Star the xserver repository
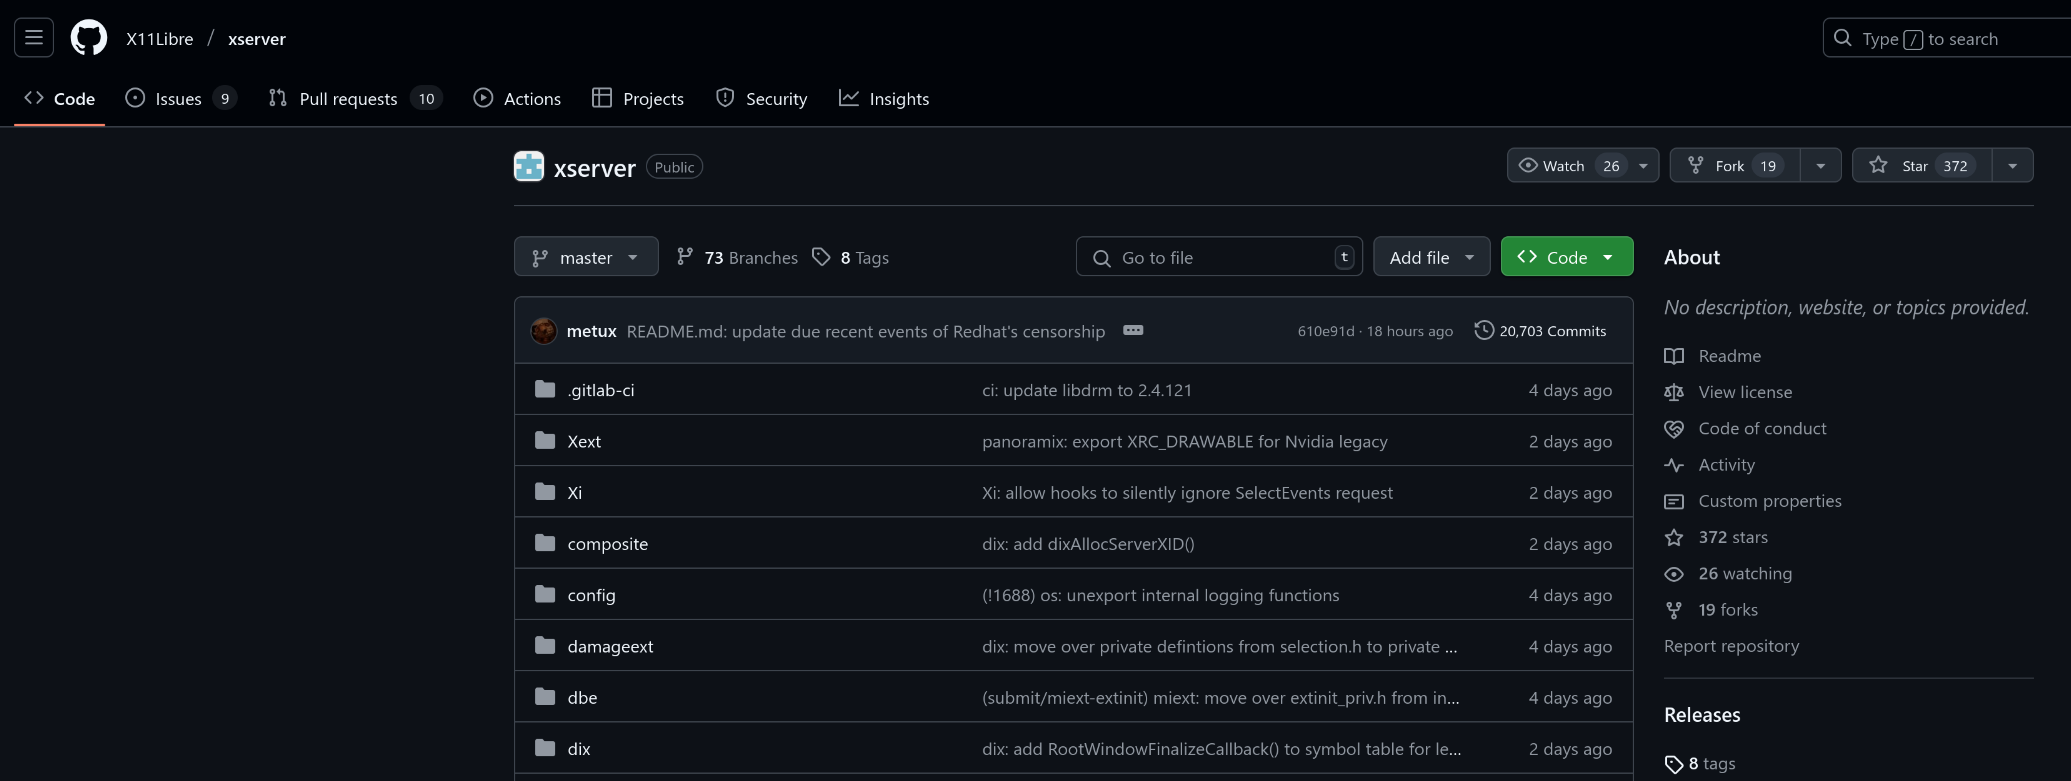 (x=1922, y=165)
